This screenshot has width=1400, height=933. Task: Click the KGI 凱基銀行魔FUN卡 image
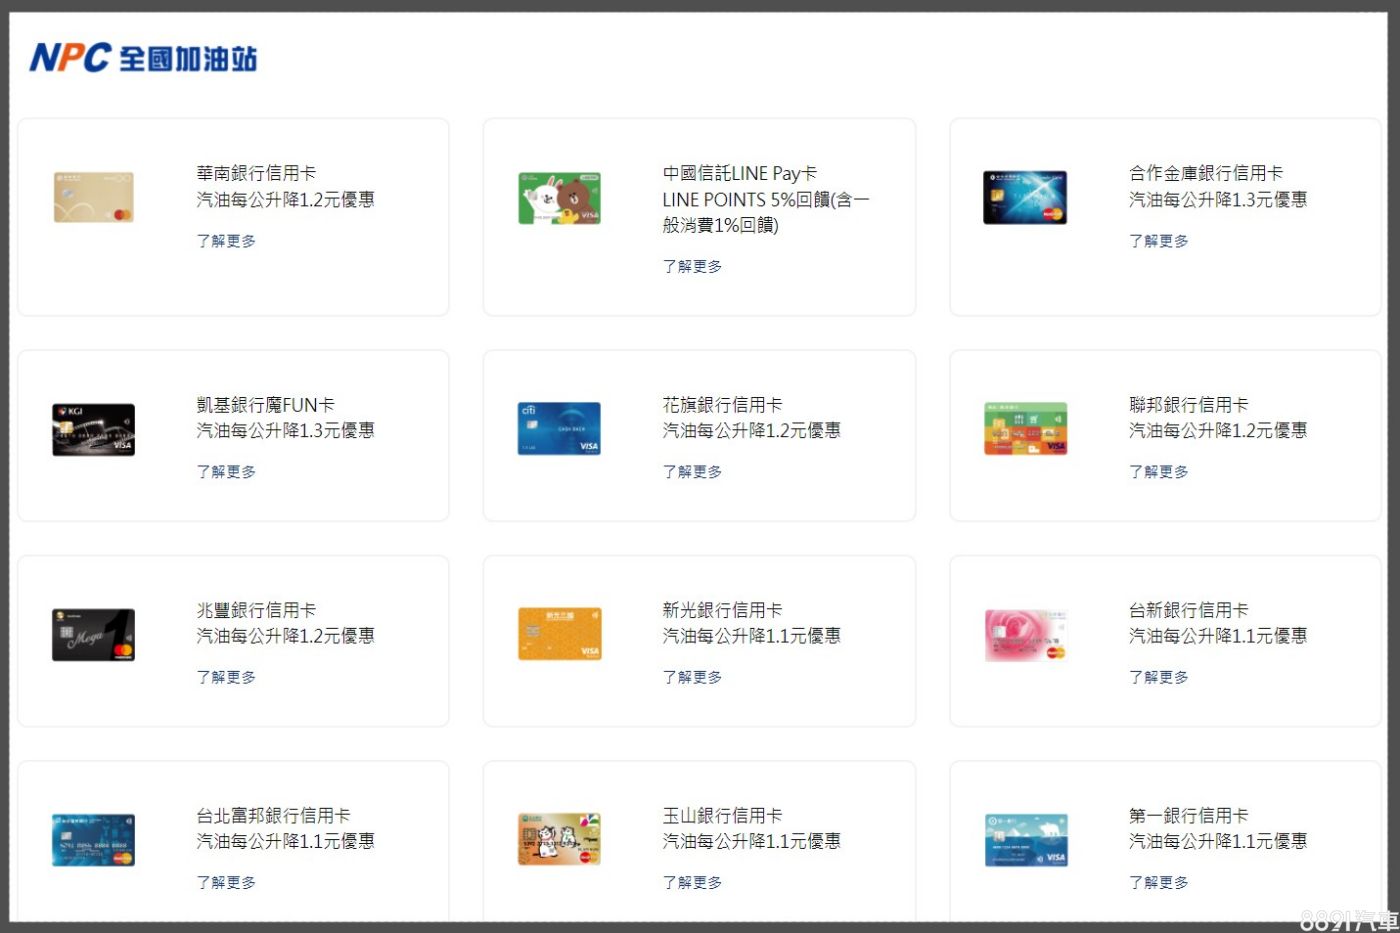tap(93, 428)
